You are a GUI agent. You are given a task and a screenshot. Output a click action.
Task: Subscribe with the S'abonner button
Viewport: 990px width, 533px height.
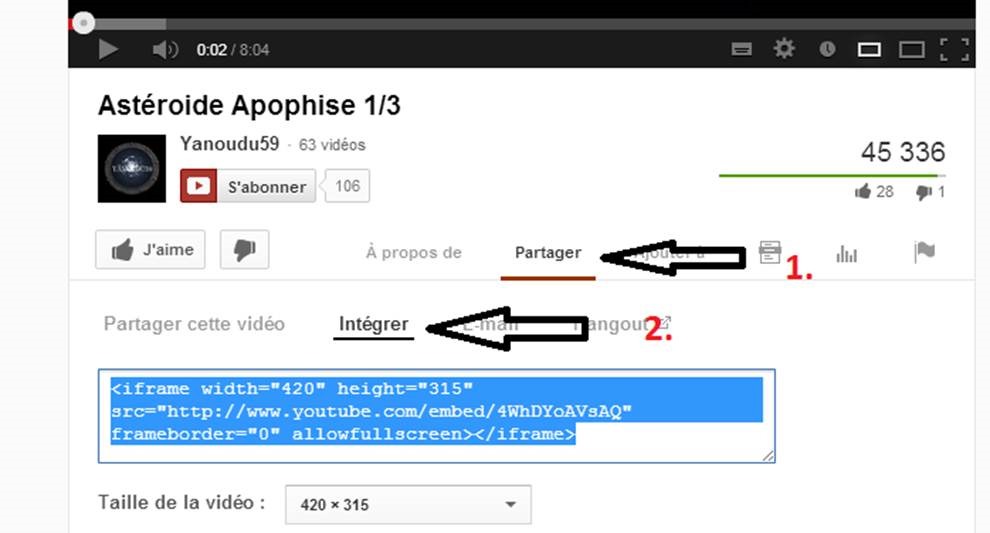(x=248, y=186)
